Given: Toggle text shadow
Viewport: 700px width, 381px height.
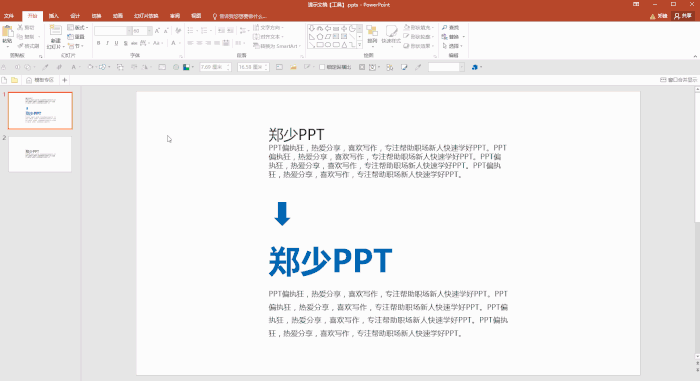Looking at the screenshot, I should click(125, 43).
